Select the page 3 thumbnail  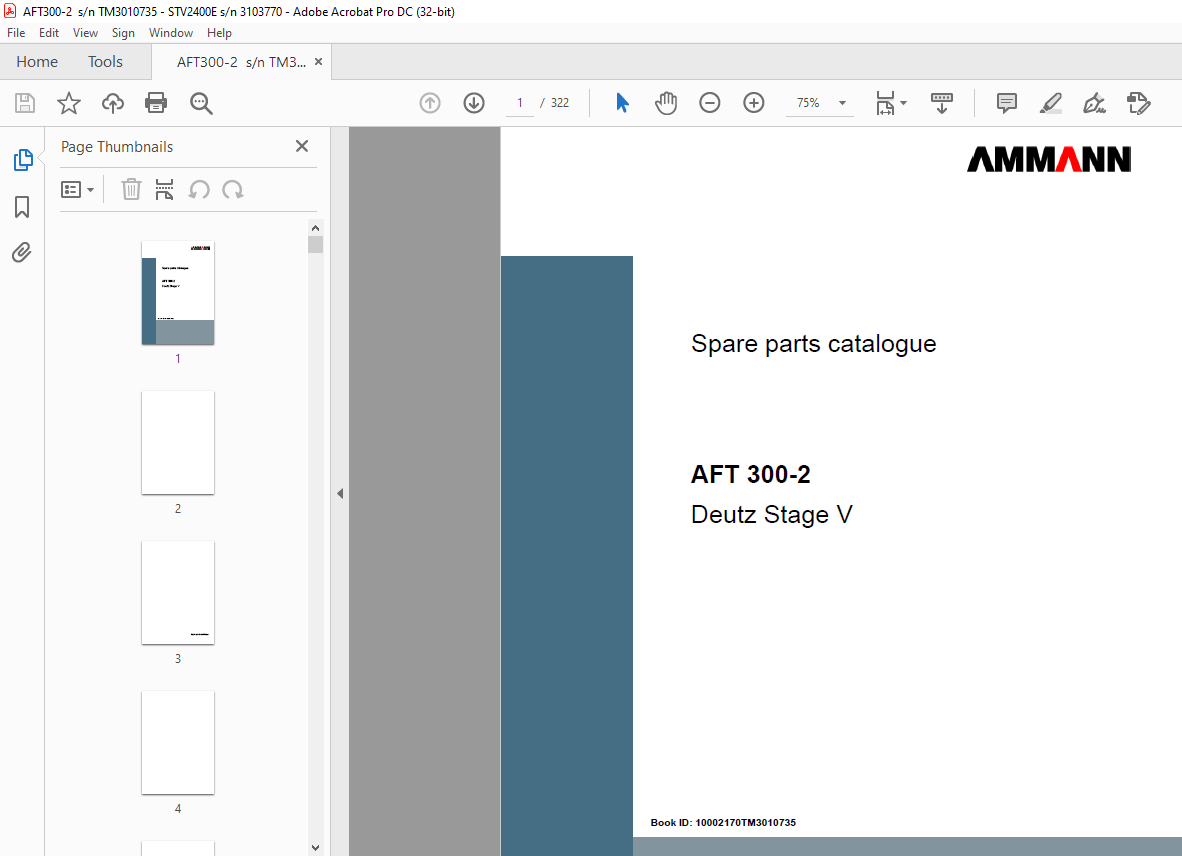(178, 592)
